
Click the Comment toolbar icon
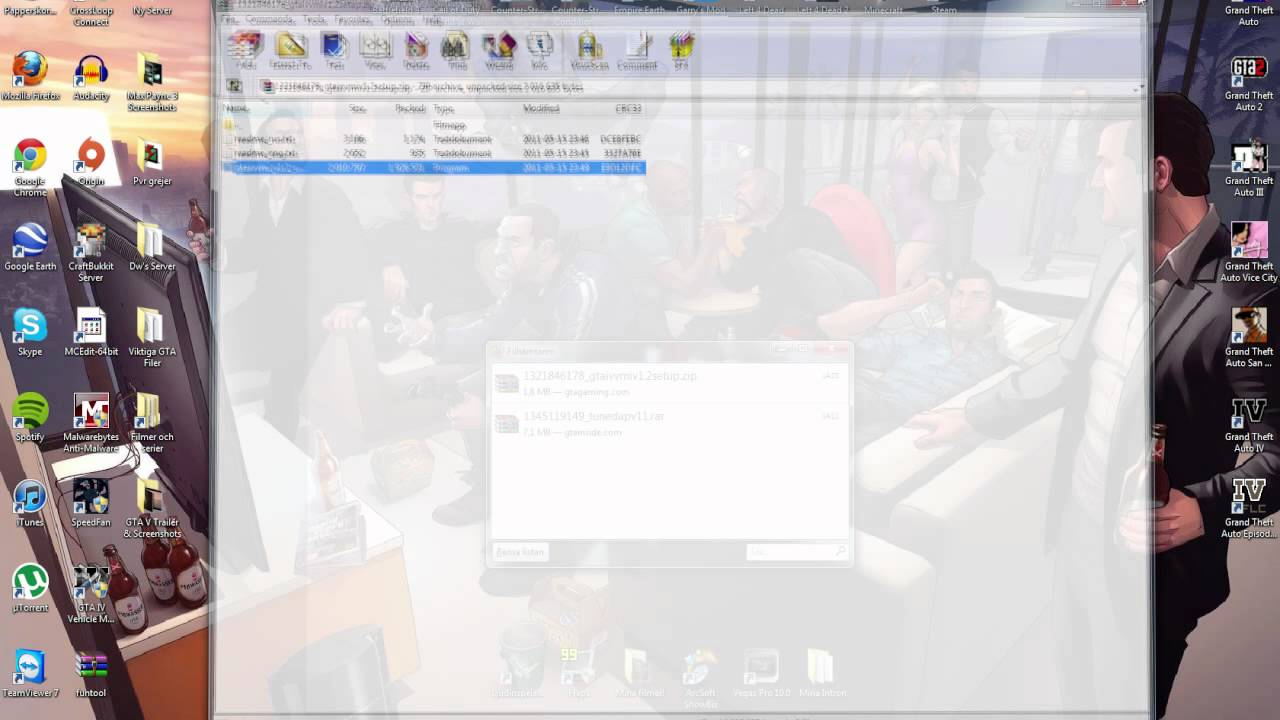coord(637,50)
